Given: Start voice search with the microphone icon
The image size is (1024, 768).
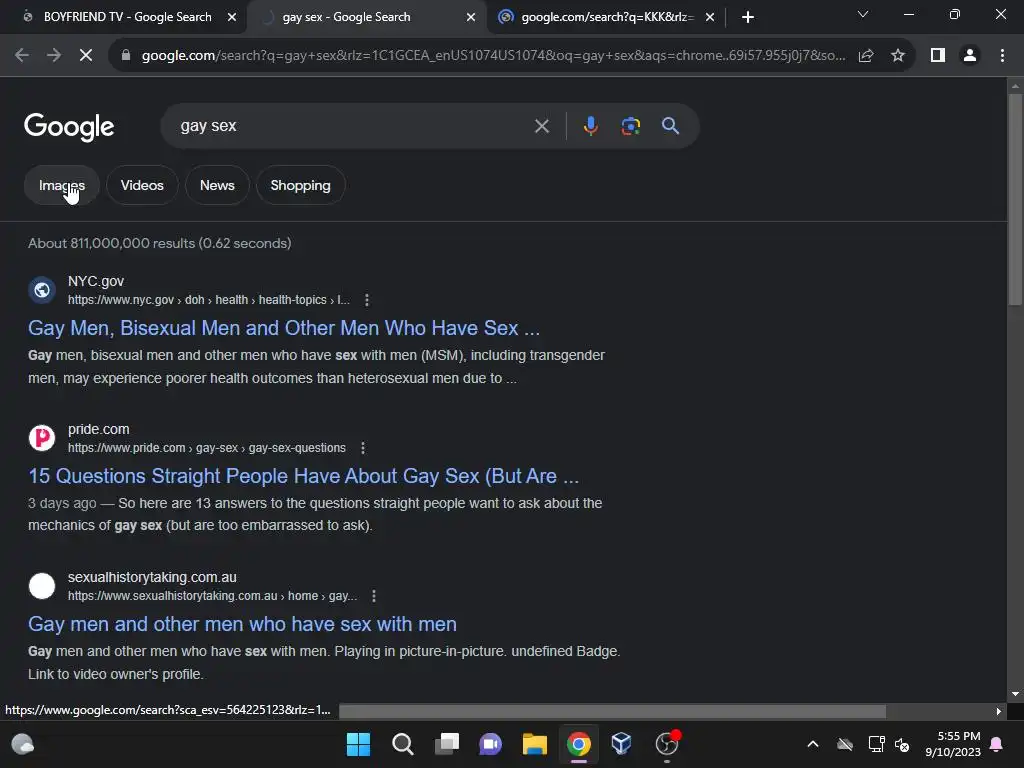Looking at the screenshot, I should (590, 126).
